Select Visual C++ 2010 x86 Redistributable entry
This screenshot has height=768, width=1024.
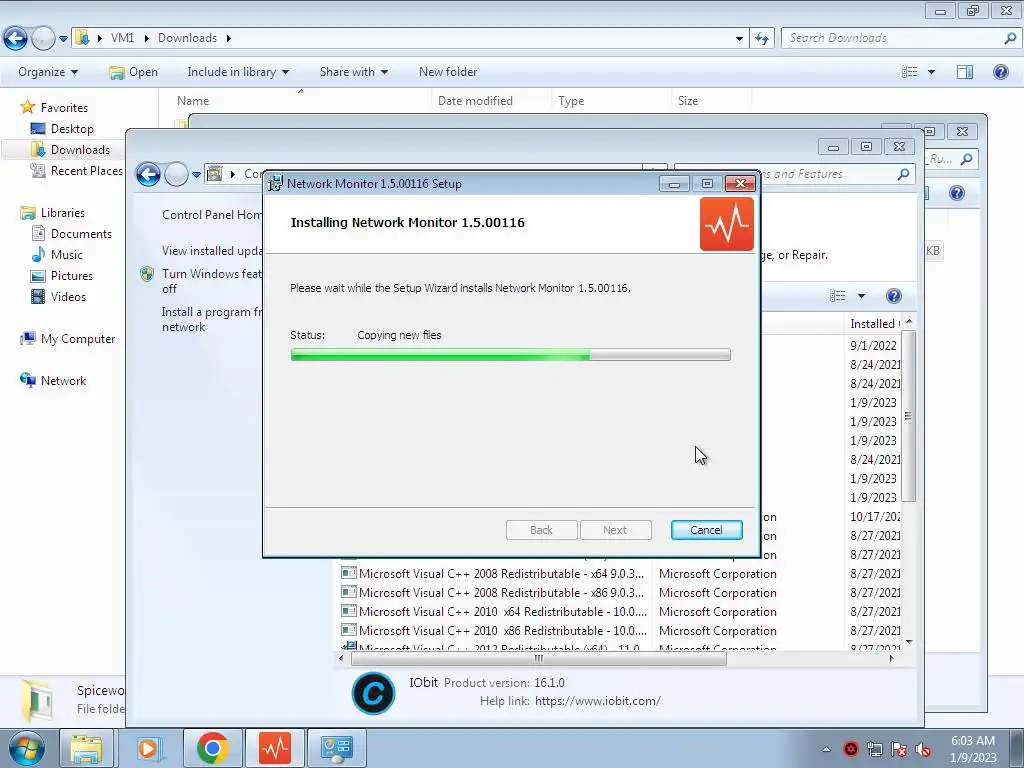click(503, 631)
